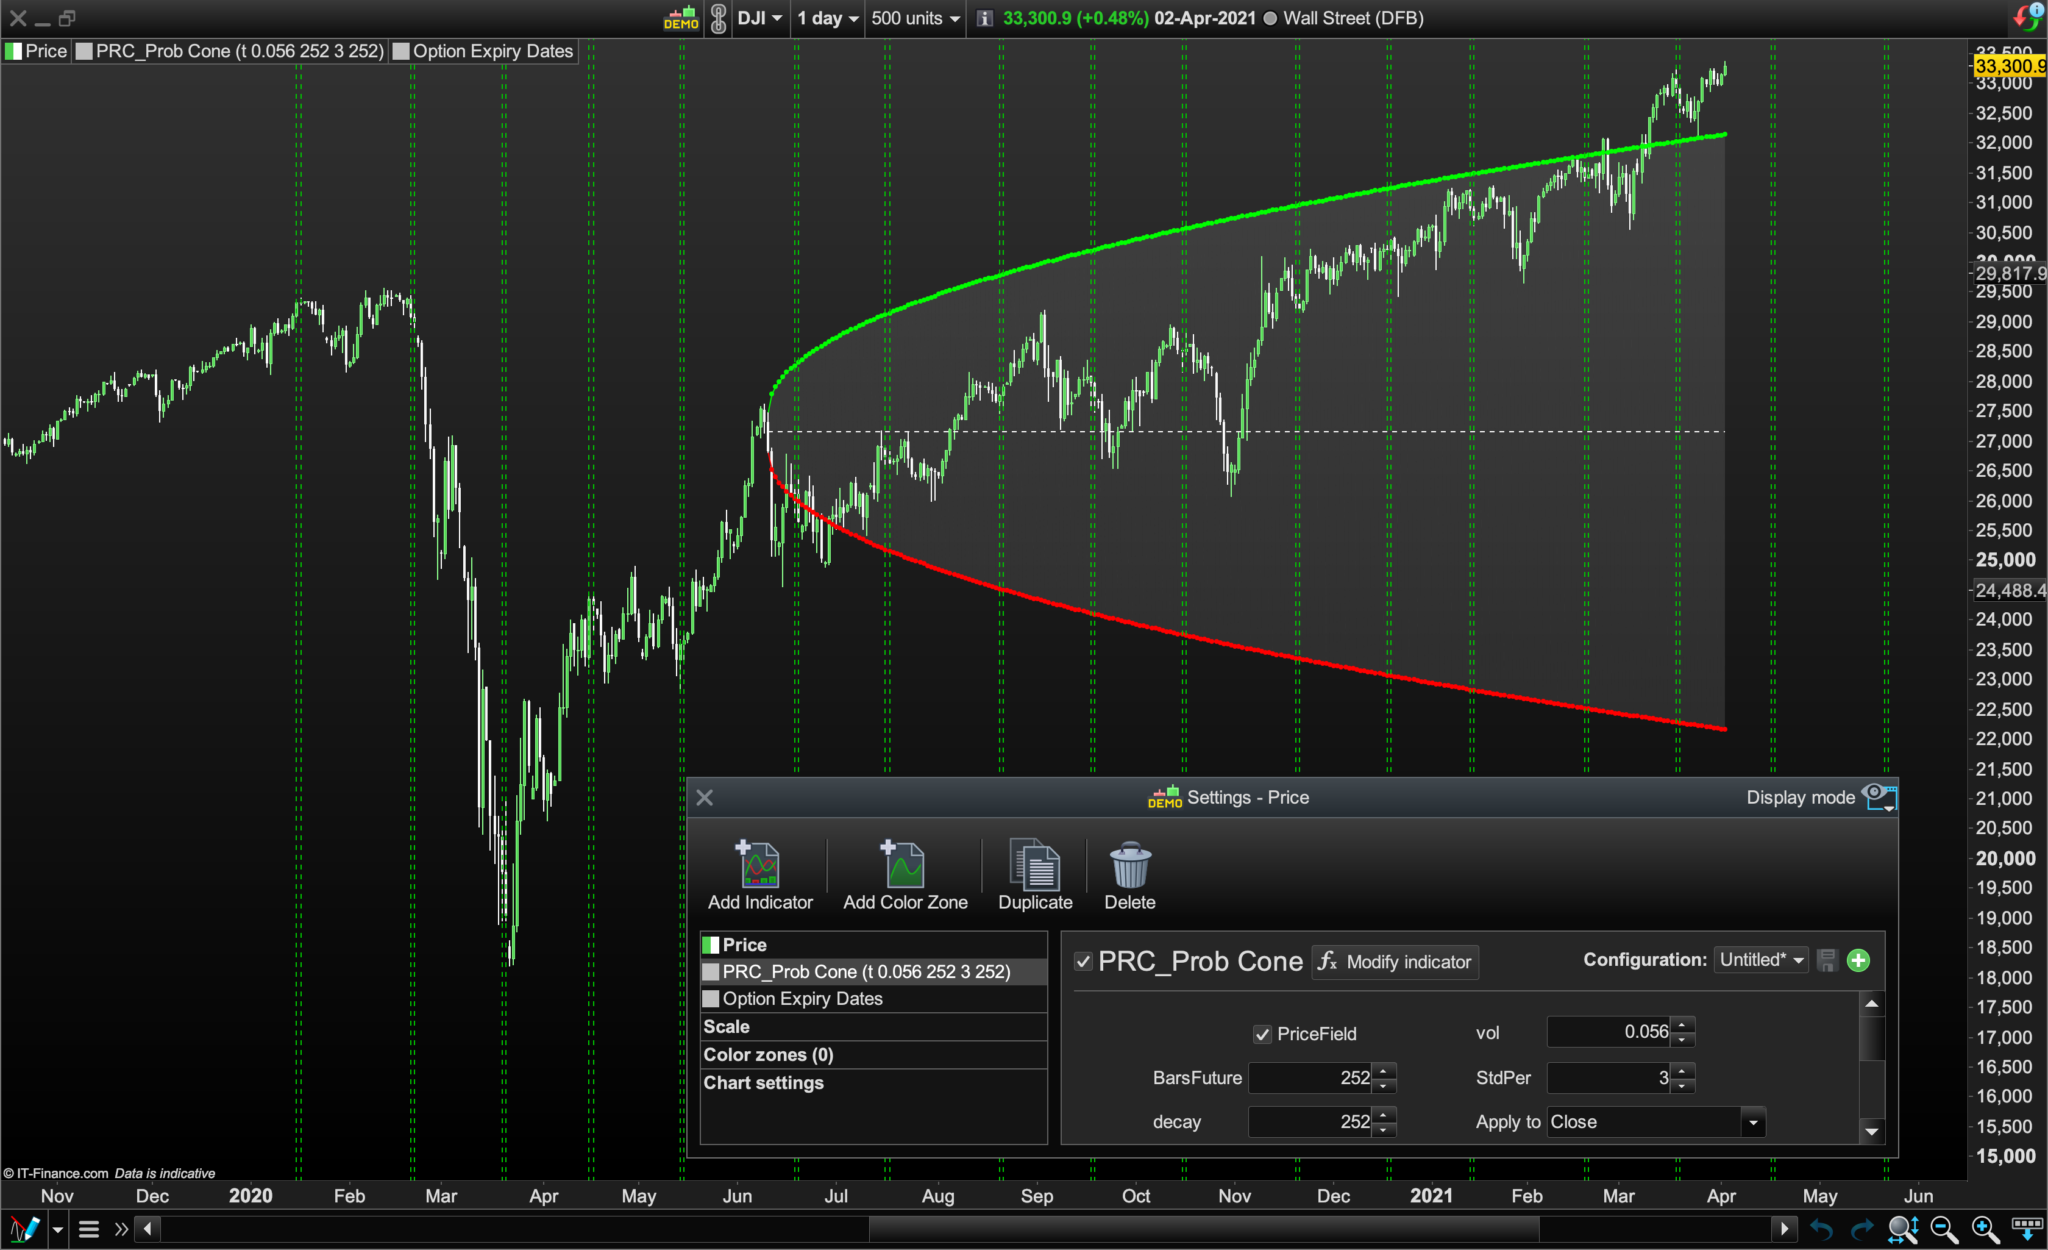Toggle the PRC_Prob Cone enabled checkbox
Image resolution: width=2048 pixels, height=1250 pixels.
(1083, 962)
